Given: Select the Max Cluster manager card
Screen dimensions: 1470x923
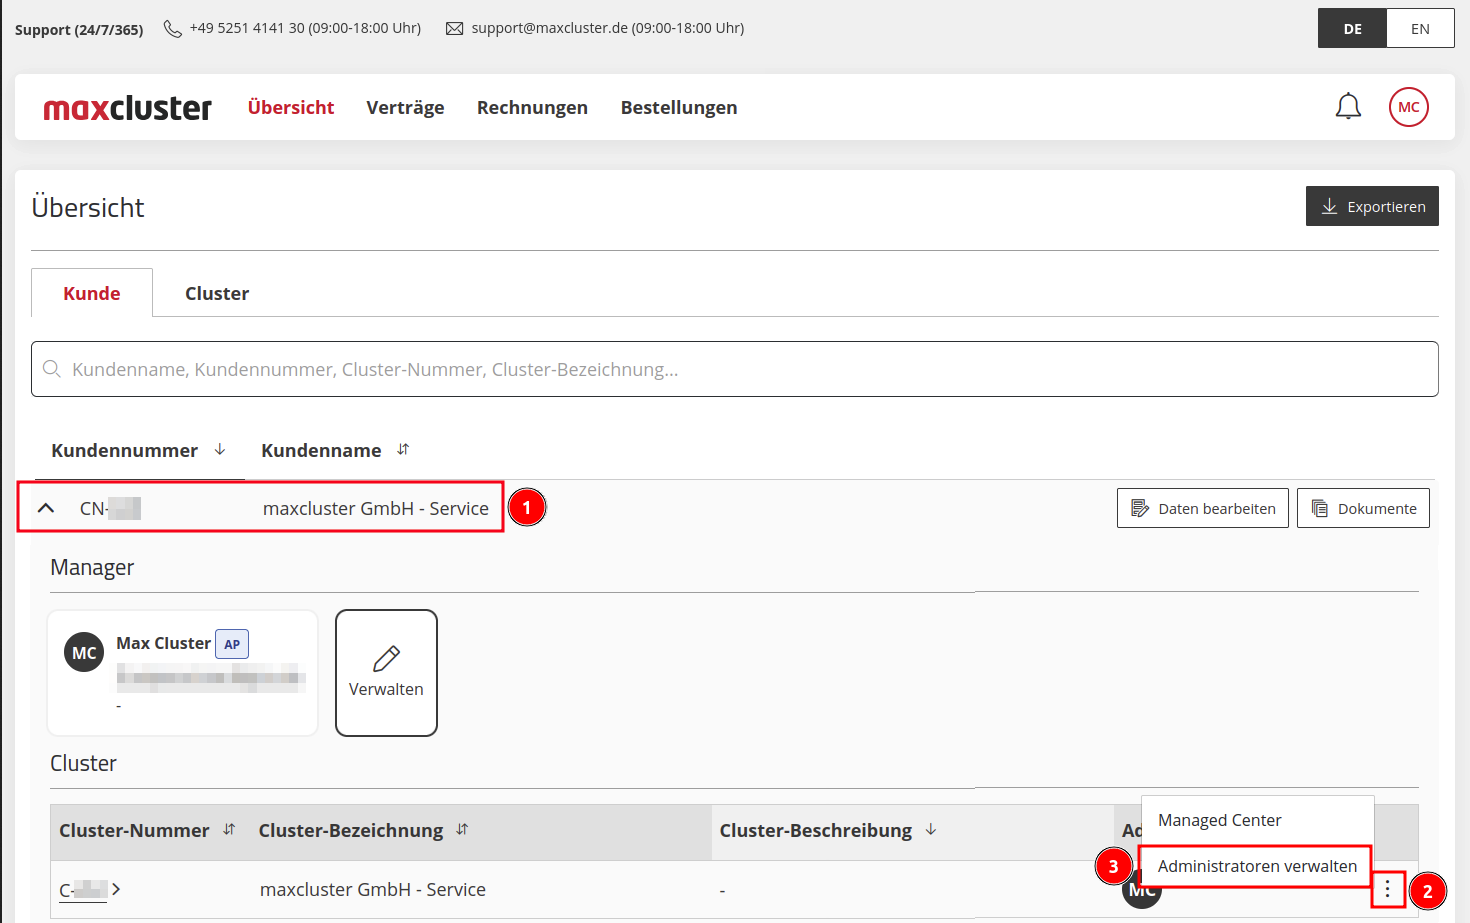Looking at the screenshot, I should [183, 673].
